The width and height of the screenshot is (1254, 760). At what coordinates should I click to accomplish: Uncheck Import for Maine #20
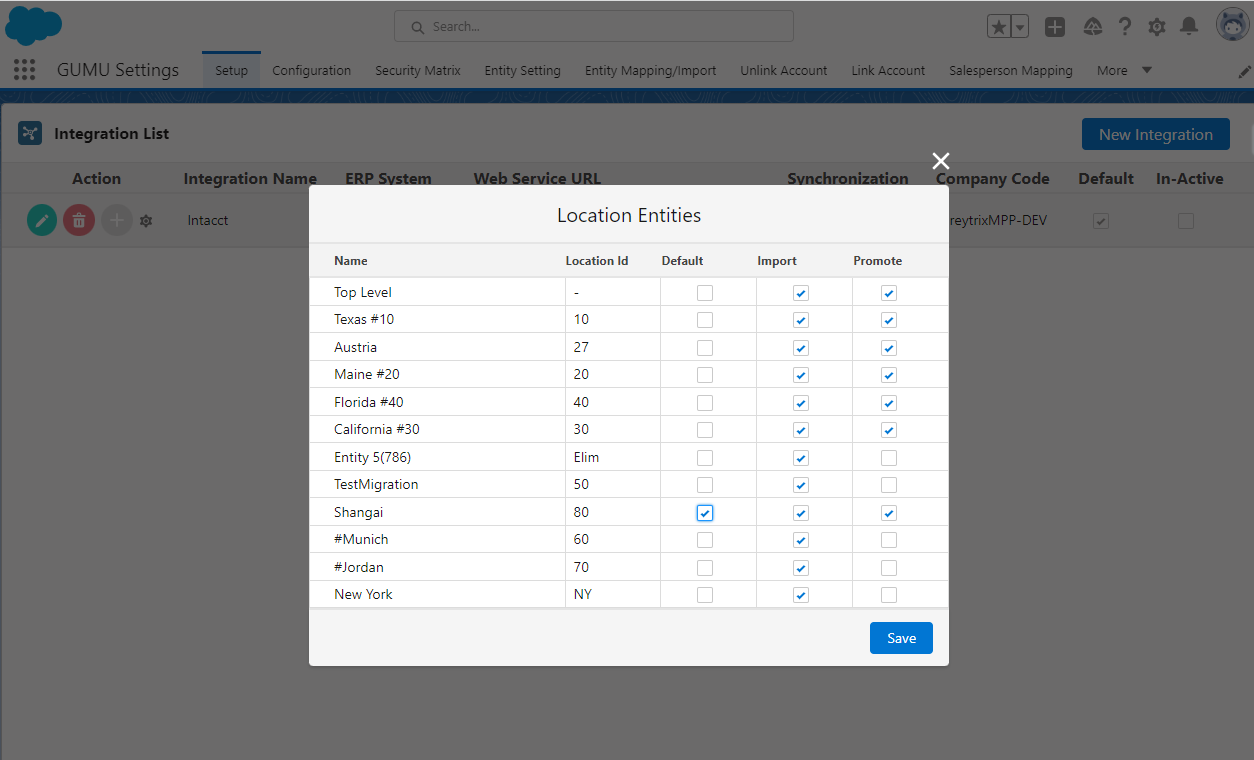(800, 375)
